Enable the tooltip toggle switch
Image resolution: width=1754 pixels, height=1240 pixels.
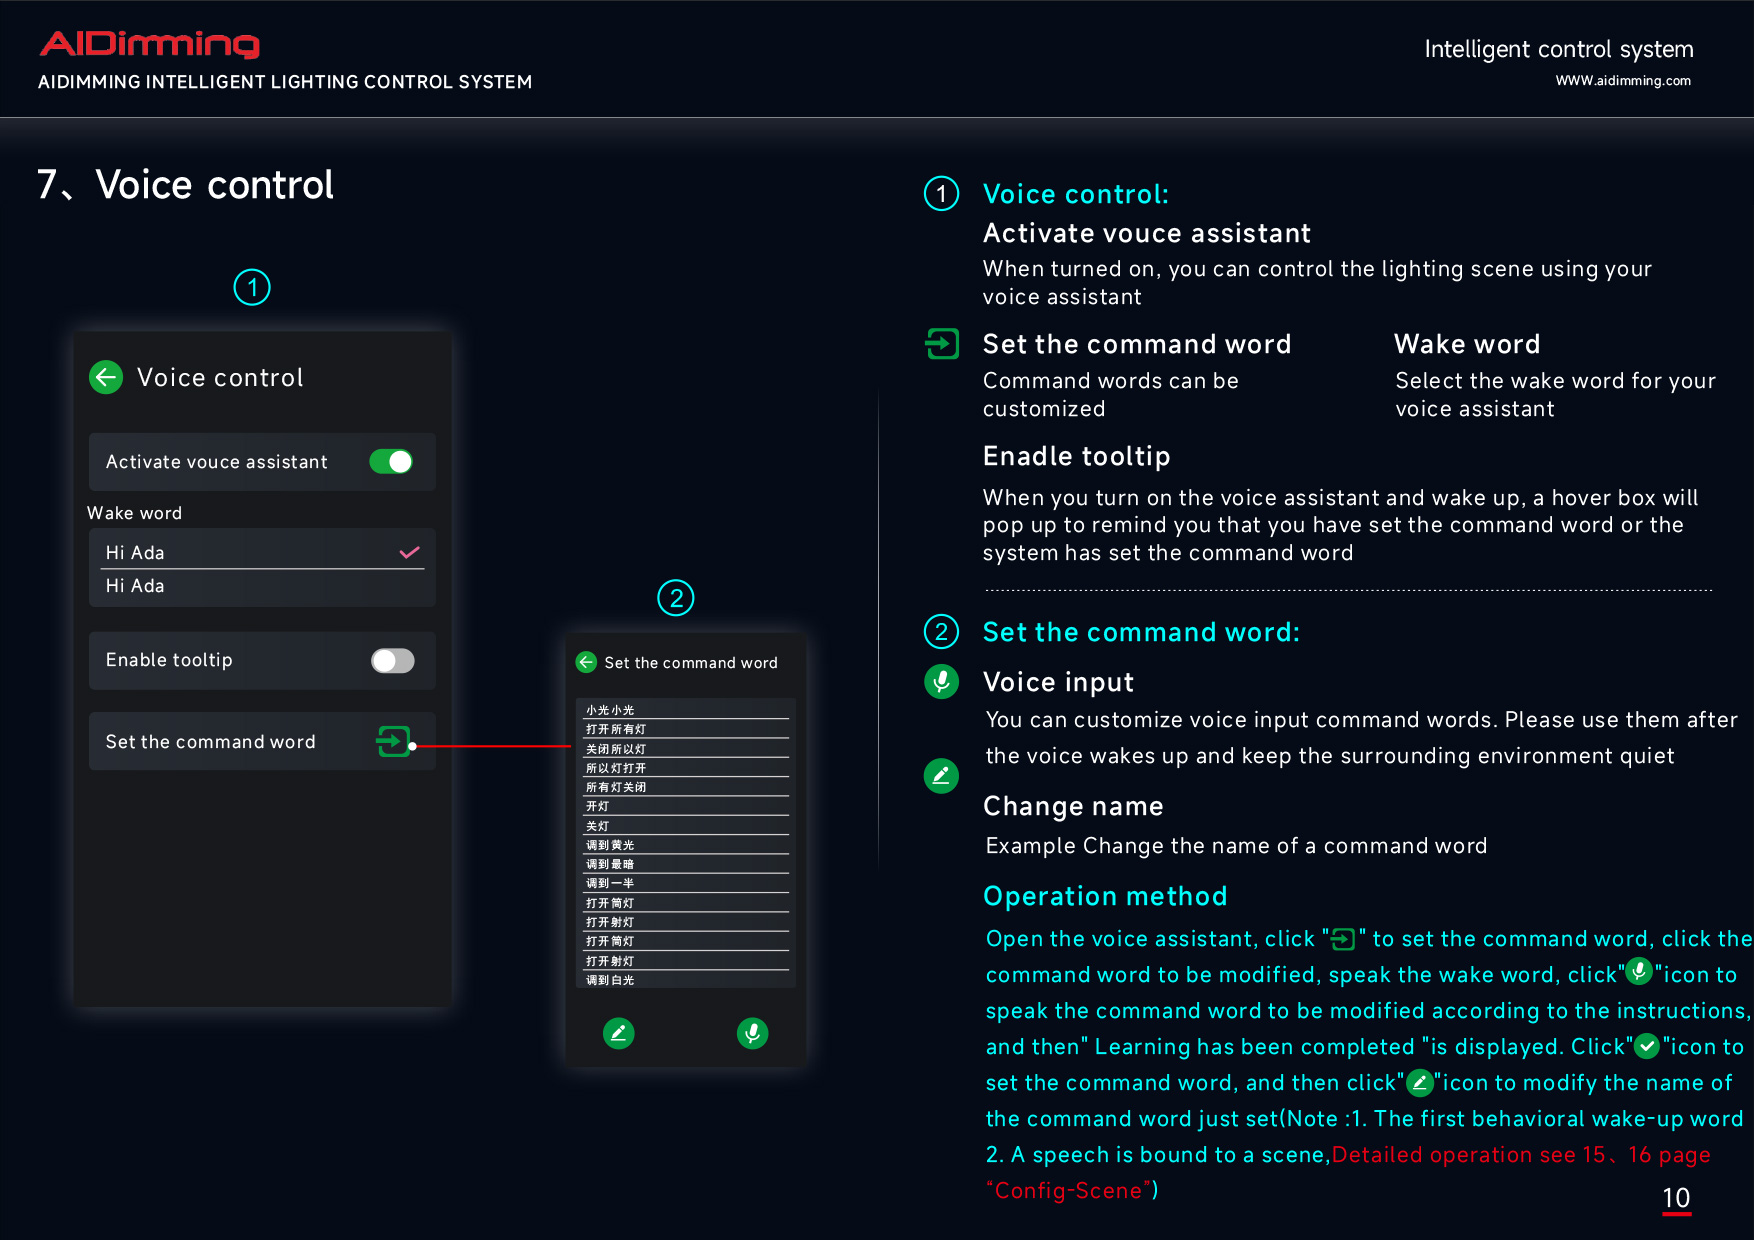(x=392, y=660)
